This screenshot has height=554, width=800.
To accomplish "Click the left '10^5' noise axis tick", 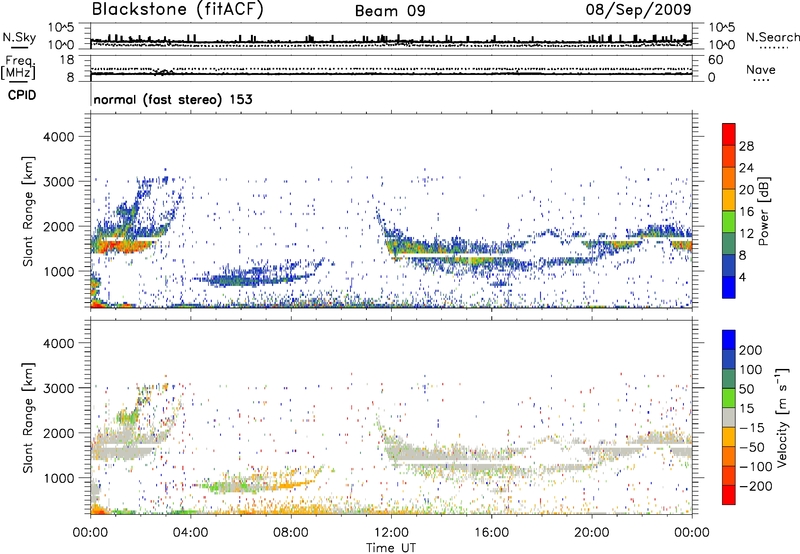I will (x=61, y=28).
